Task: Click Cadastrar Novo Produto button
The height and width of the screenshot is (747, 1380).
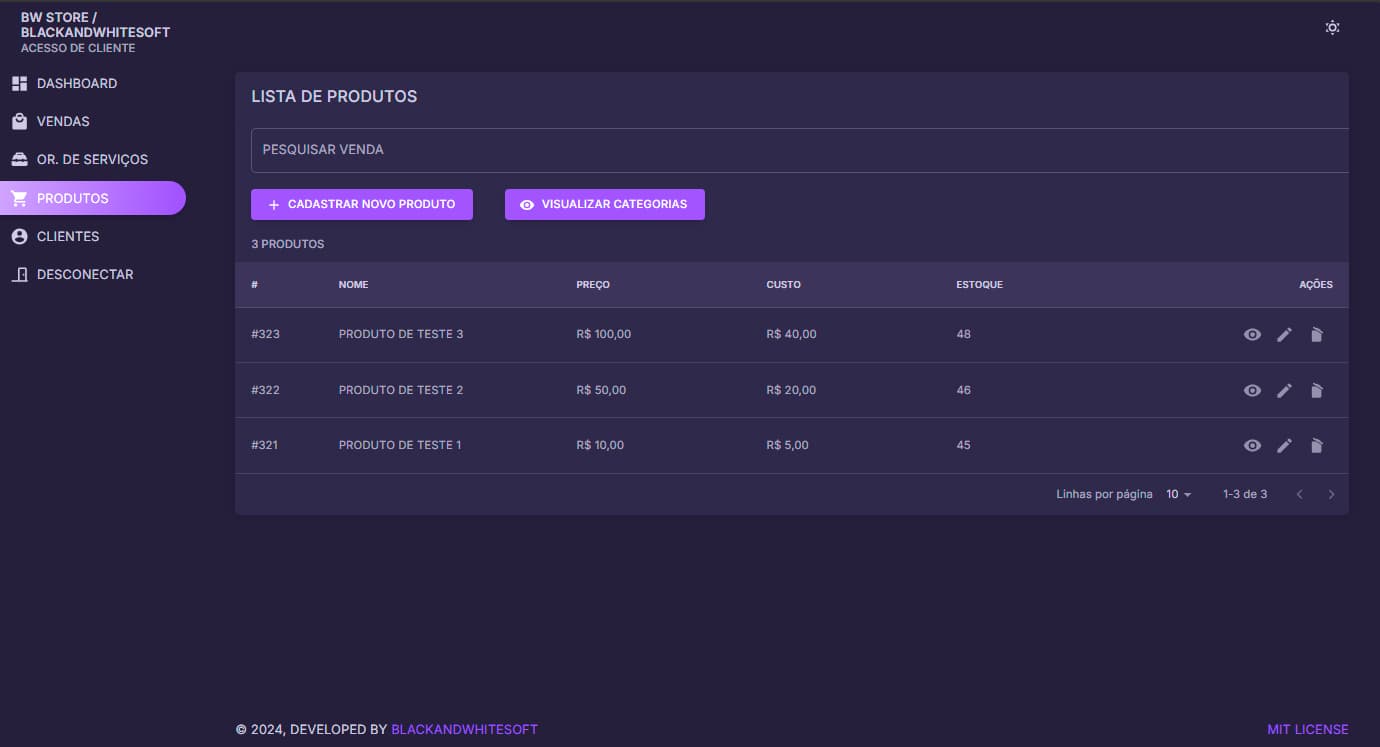Action: [362, 204]
